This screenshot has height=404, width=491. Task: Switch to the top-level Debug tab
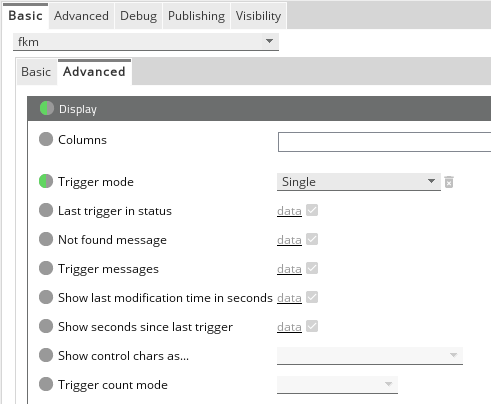pyautogui.click(x=138, y=16)
